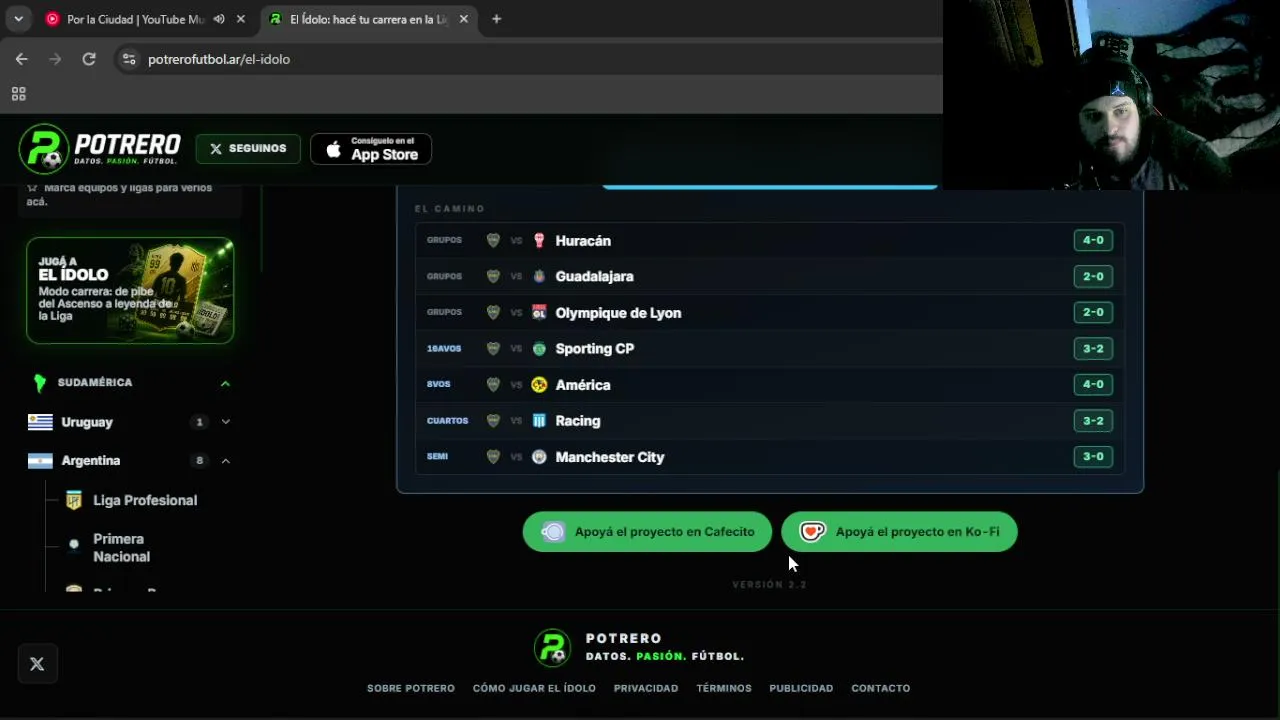Click the Liga Profesional badge icon
This screenshot has height=720, width=1280.
click(73, 500)
